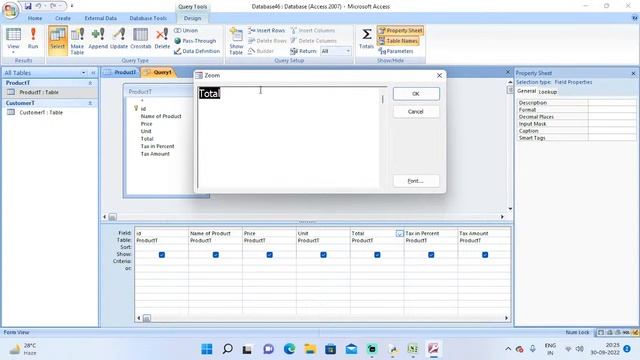Run the query with the Run icon
The width and height of the screenshot is (640, 360).
point(33,39)
